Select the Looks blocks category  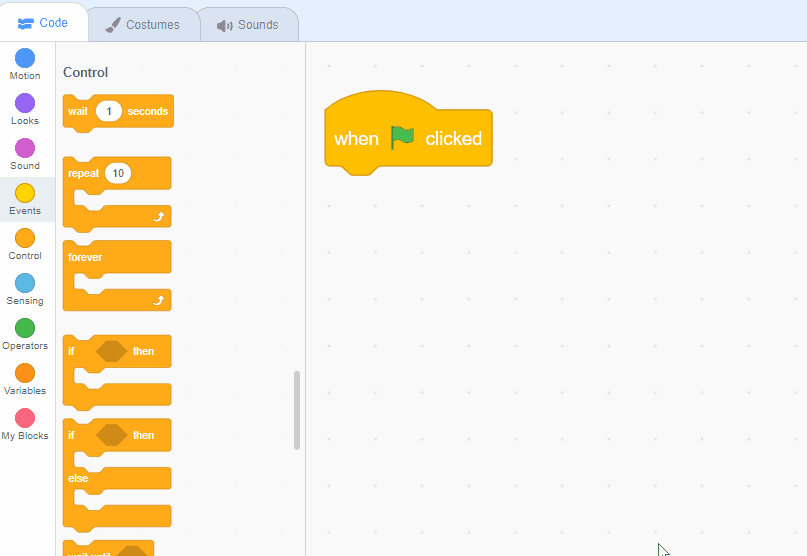25,109
